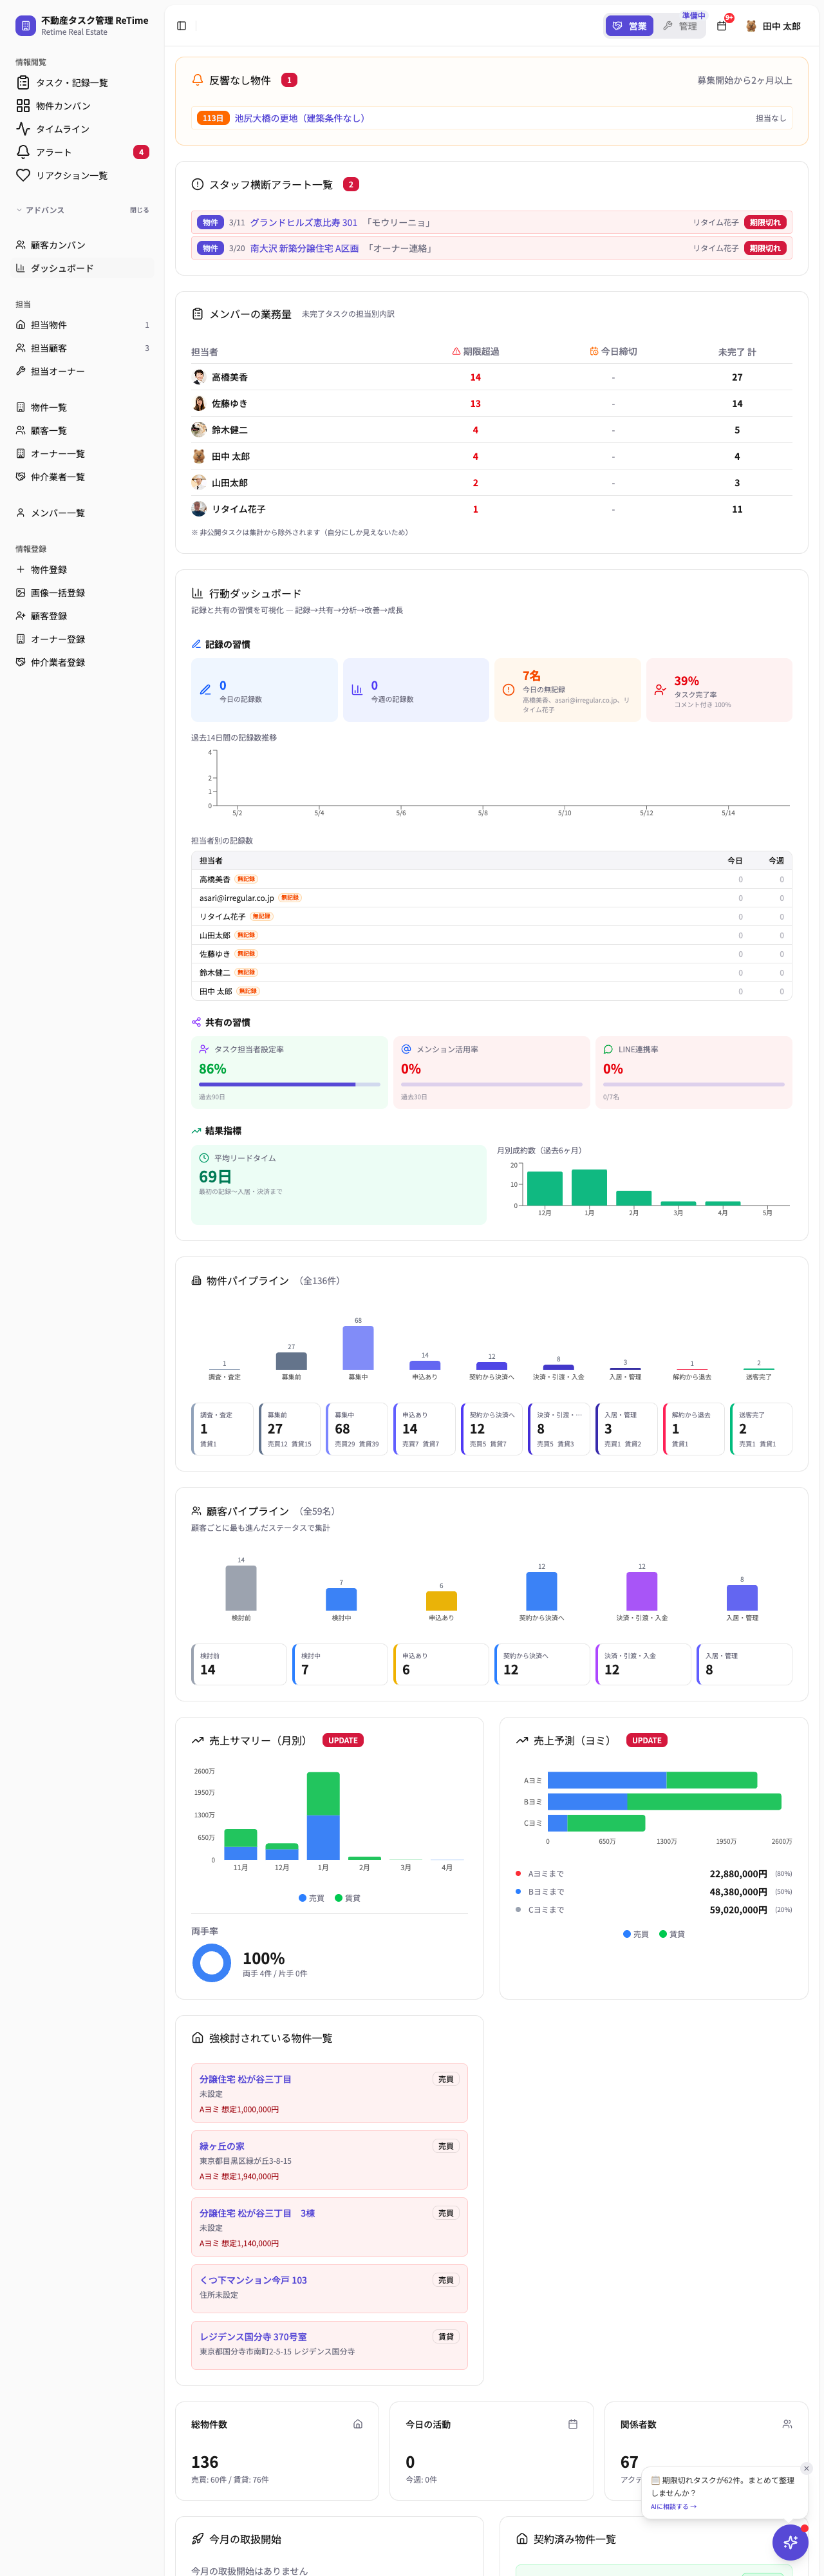Switch to the 管理 mode tab
The image size is (824, 2576).
pos(680,26)
